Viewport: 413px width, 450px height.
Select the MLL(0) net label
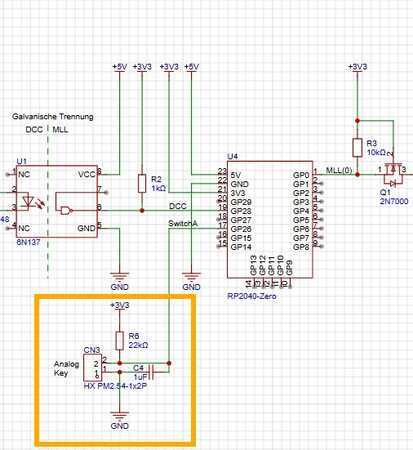click(x=339, y=170)
